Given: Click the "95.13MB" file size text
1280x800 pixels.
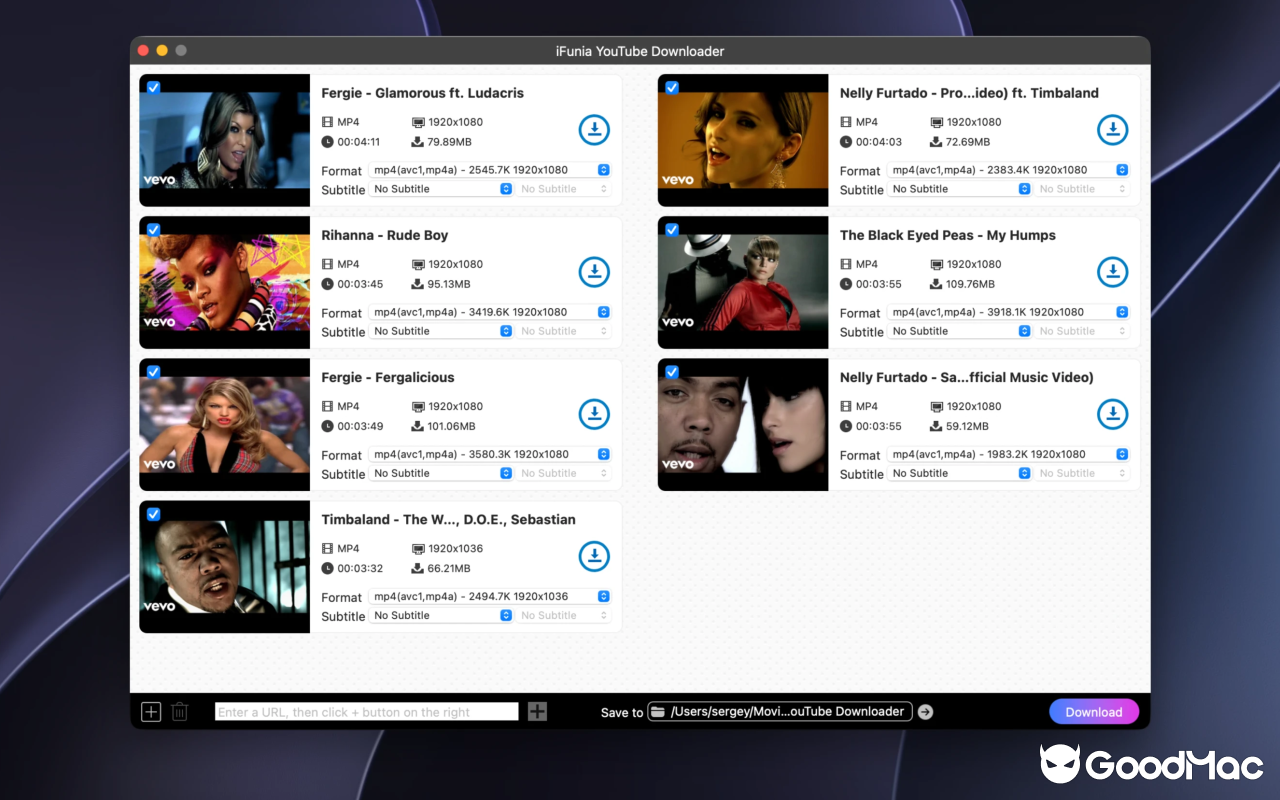Looking at the screenshot, I should click(449, 284).
